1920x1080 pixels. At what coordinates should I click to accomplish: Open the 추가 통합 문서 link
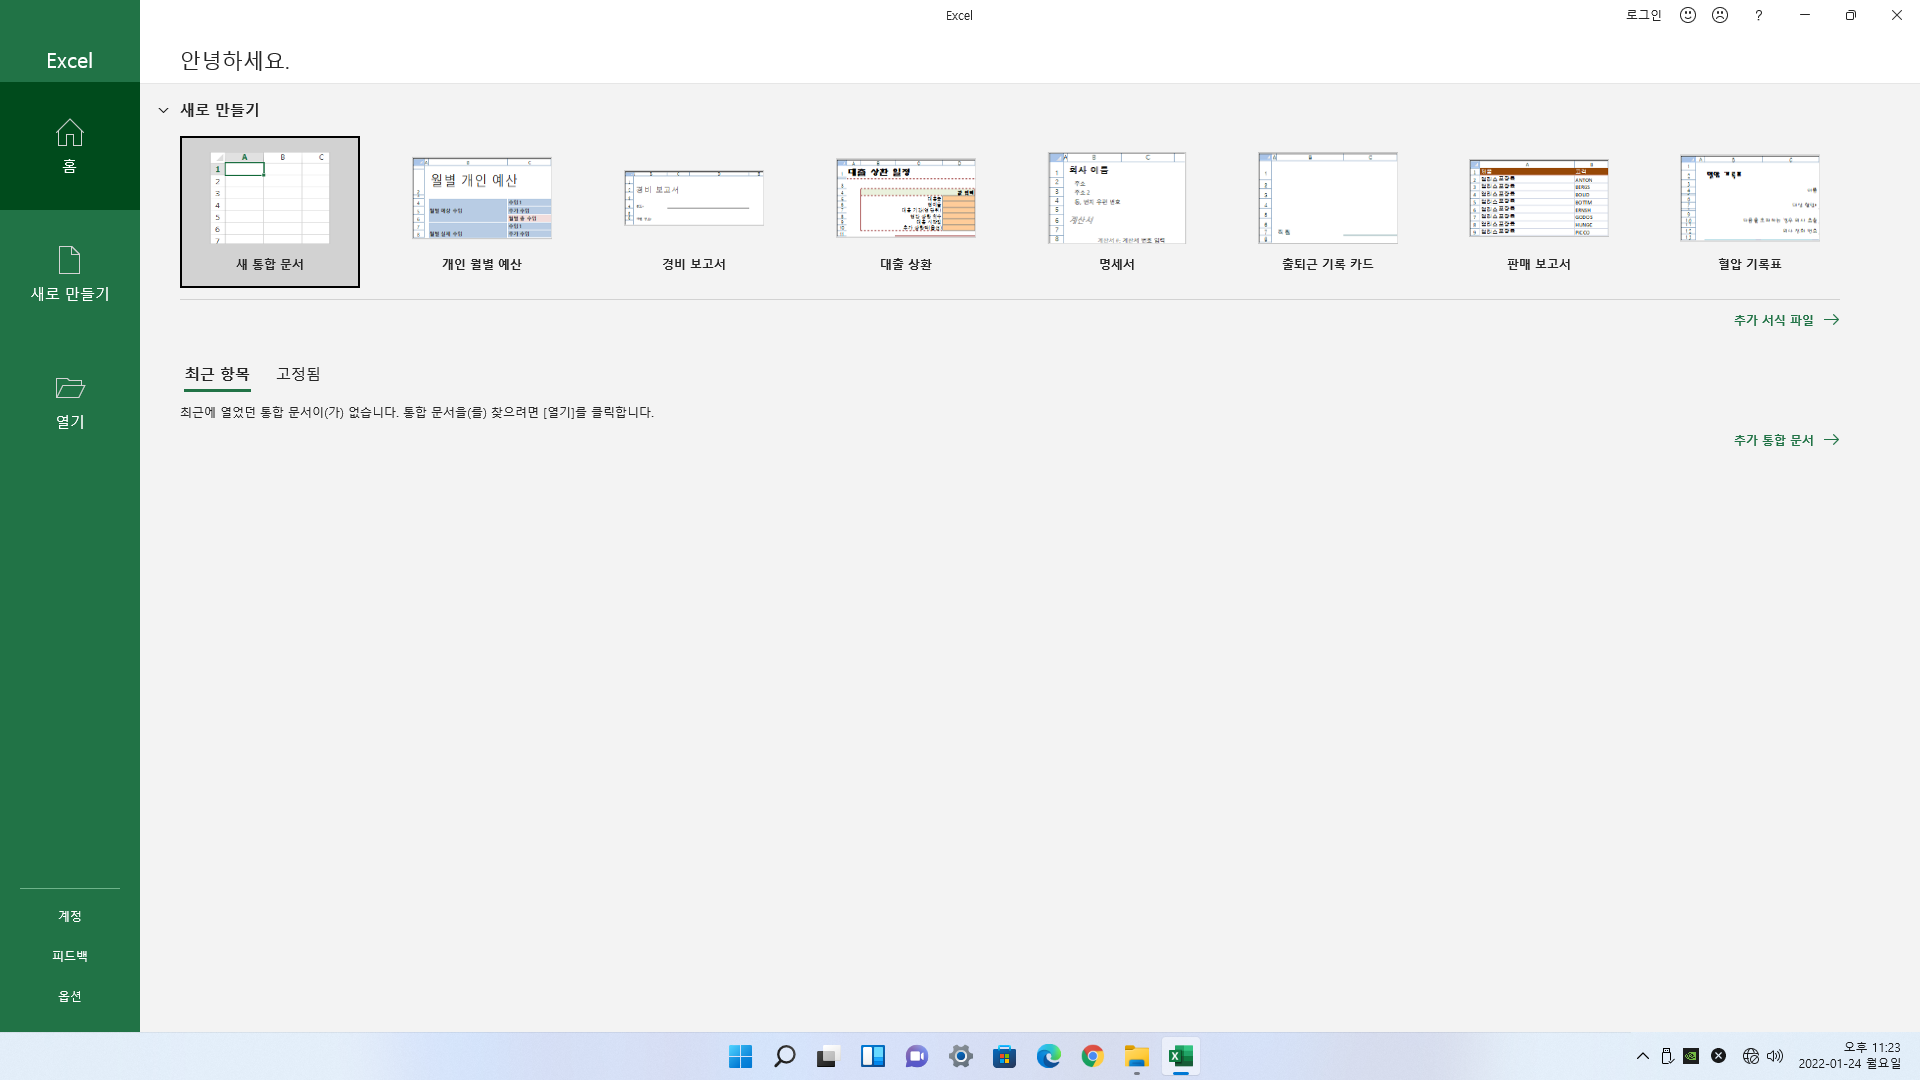pos(1786,440)
